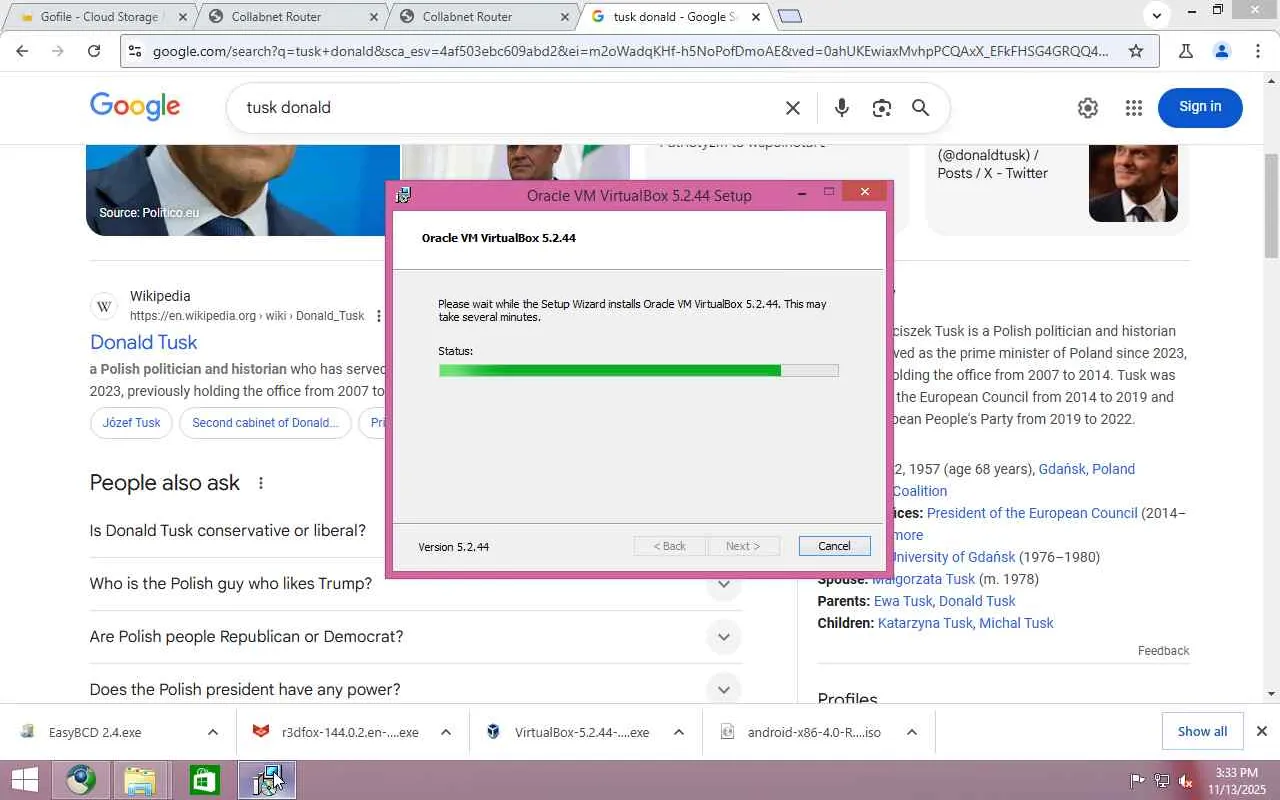The width and height of the screenshot is (1280, 800).
Task: Submit search with the magnifier icon
Action: [921, 108]
